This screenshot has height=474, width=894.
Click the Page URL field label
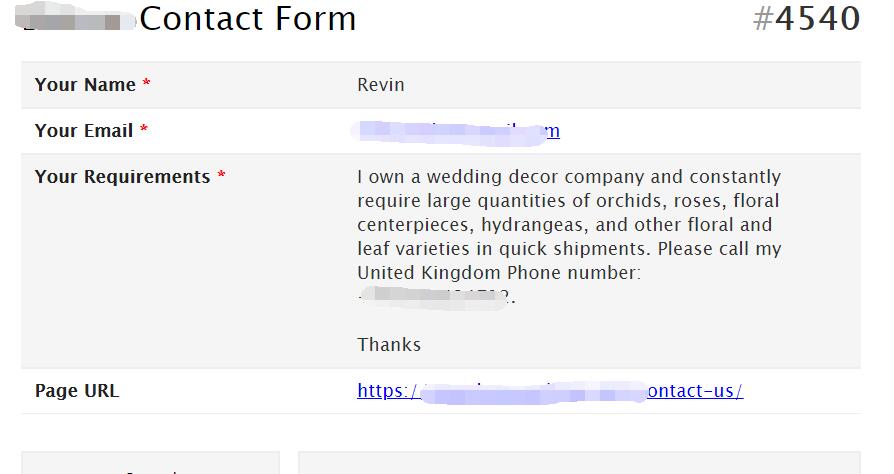tap(77, 391)
